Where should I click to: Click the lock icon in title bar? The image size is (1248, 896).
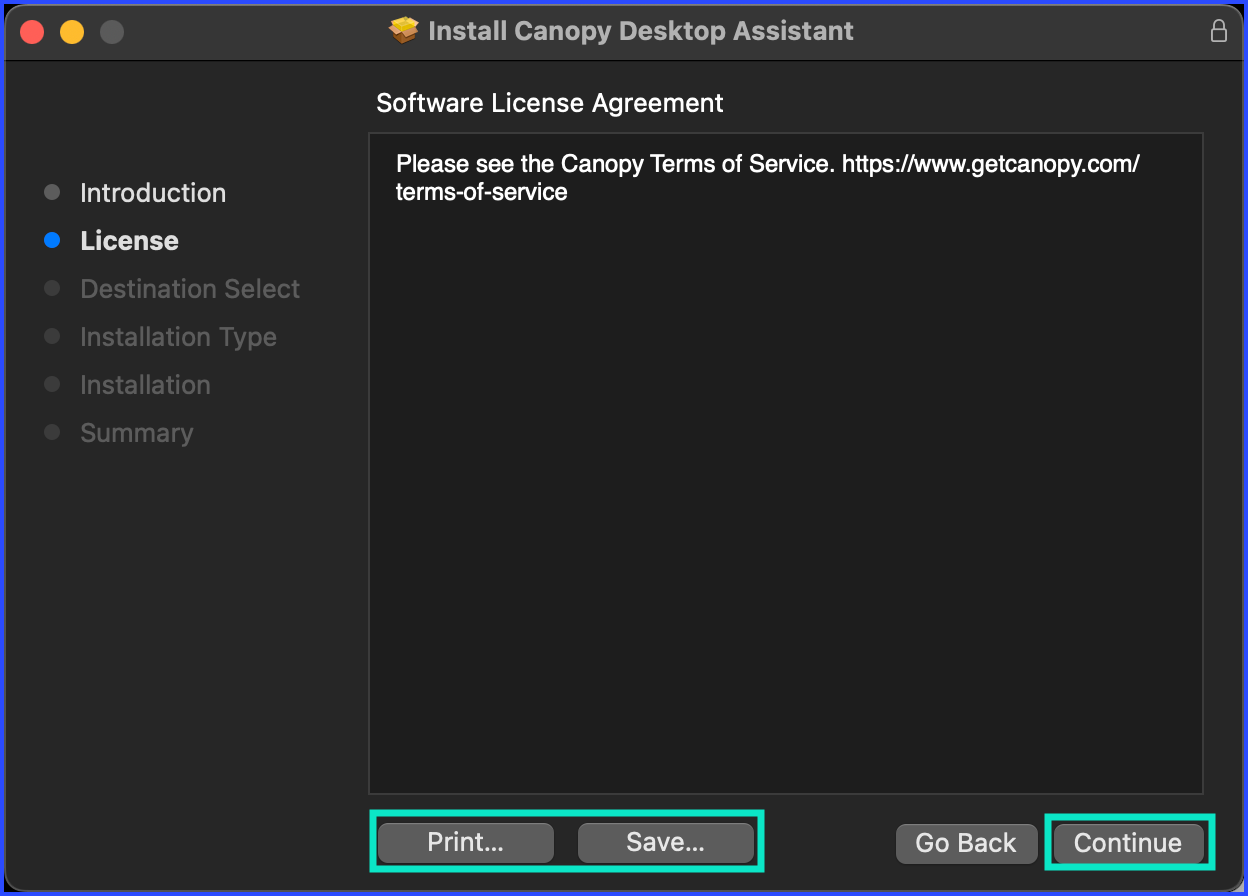(x=1218, y=31)
